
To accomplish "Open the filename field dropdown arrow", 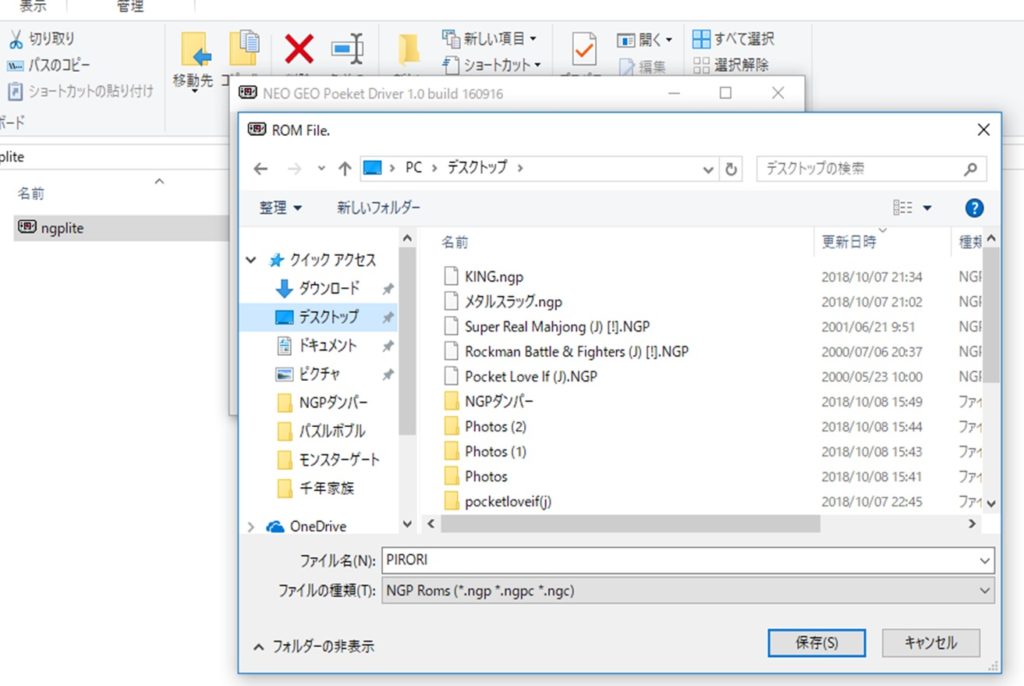I will [x=985, y=561].
